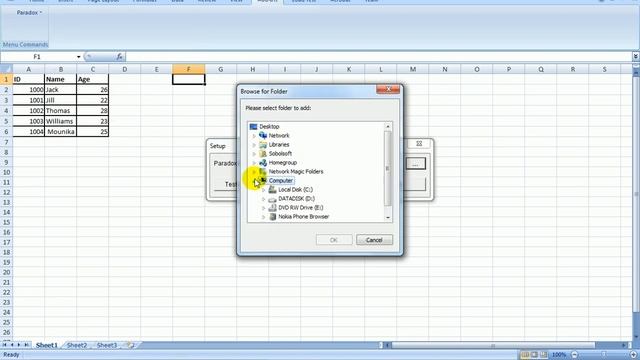Switch to Page Break Preview icon

coord(543,355)
